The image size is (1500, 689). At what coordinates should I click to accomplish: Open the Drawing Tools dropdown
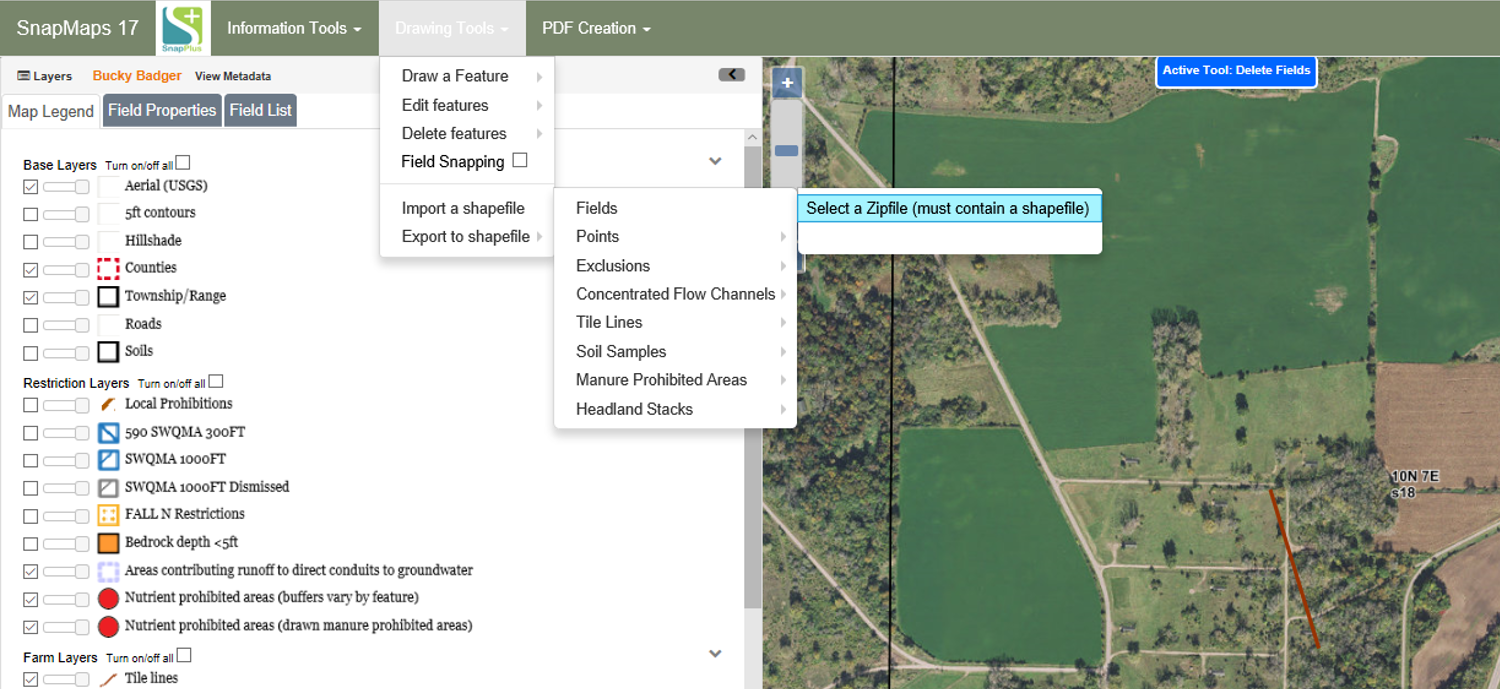coord(452,28)
